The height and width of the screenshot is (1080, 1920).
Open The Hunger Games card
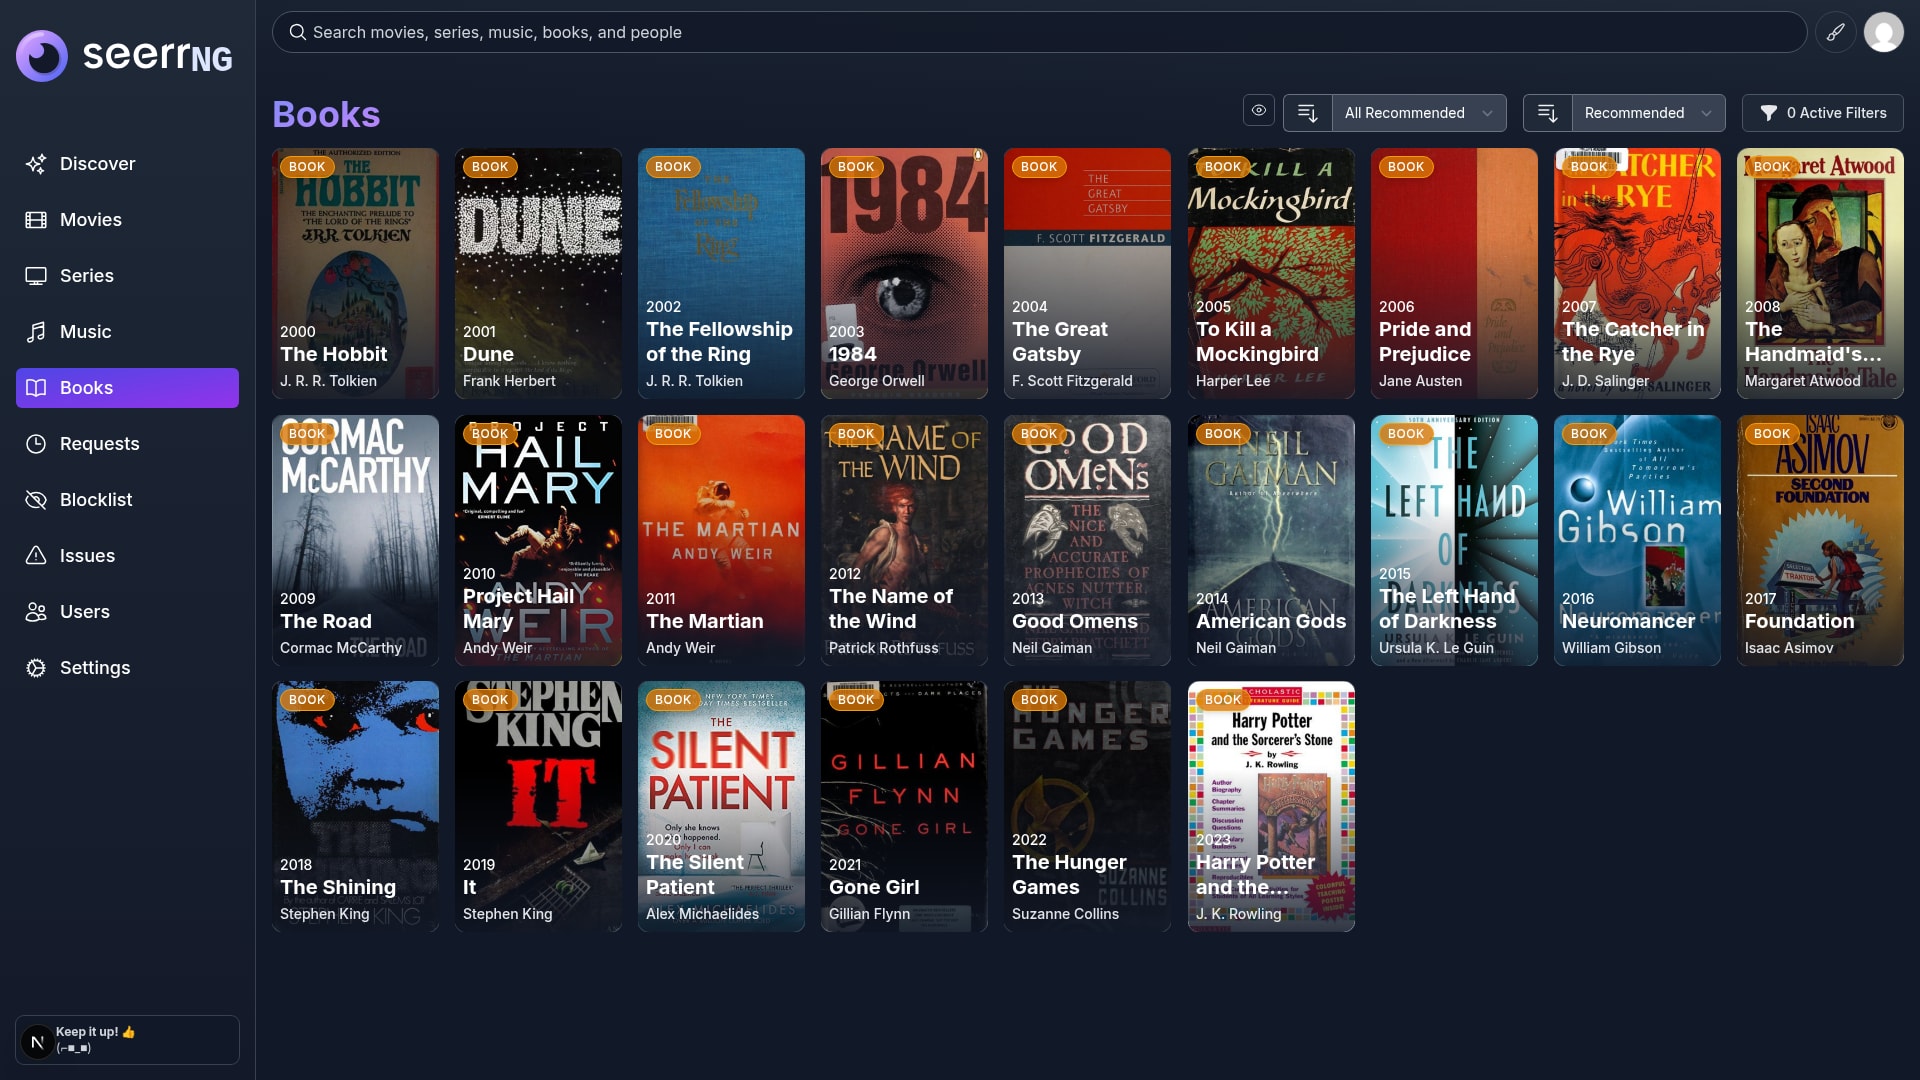pos(1087,807)
